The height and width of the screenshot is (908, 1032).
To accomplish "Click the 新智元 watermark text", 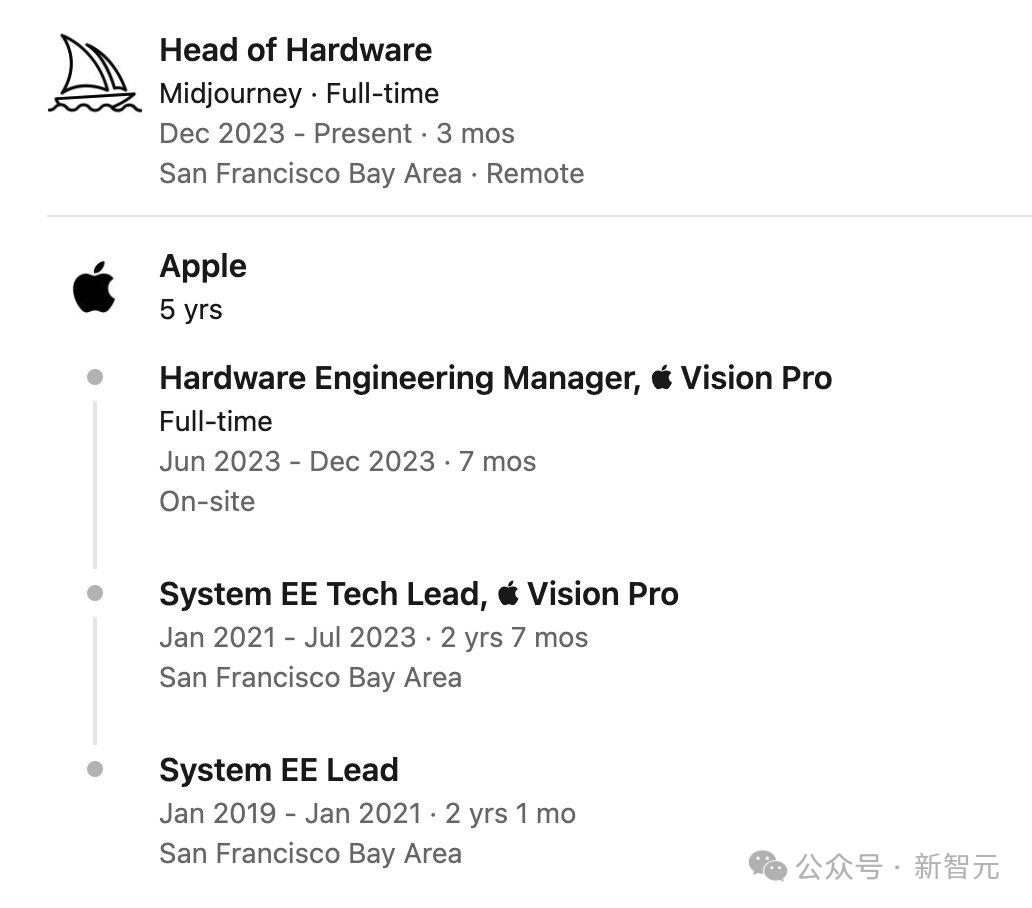I will pyautogui.click(x=956, y=866).
